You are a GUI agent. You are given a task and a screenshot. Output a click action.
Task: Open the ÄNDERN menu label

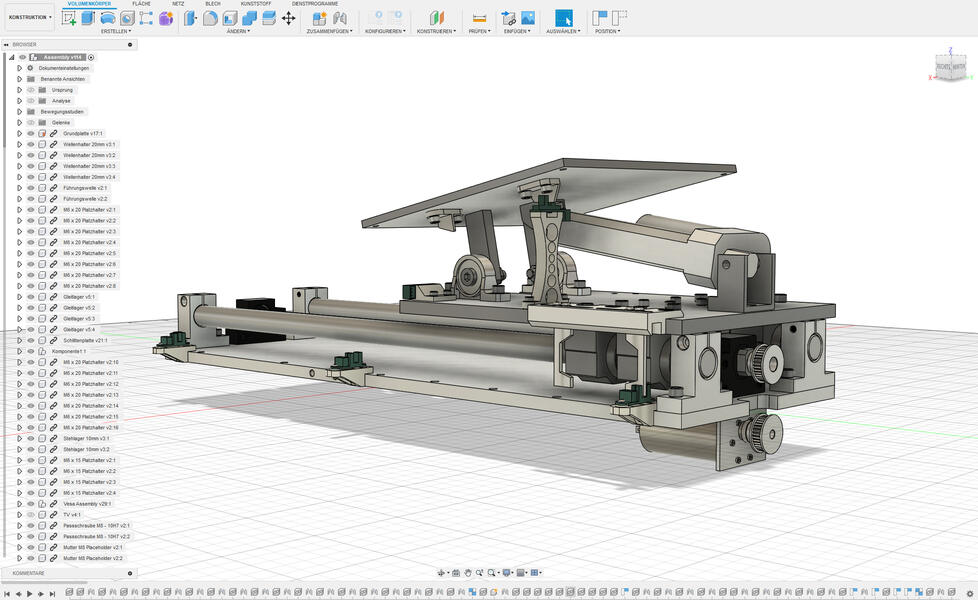237,31
